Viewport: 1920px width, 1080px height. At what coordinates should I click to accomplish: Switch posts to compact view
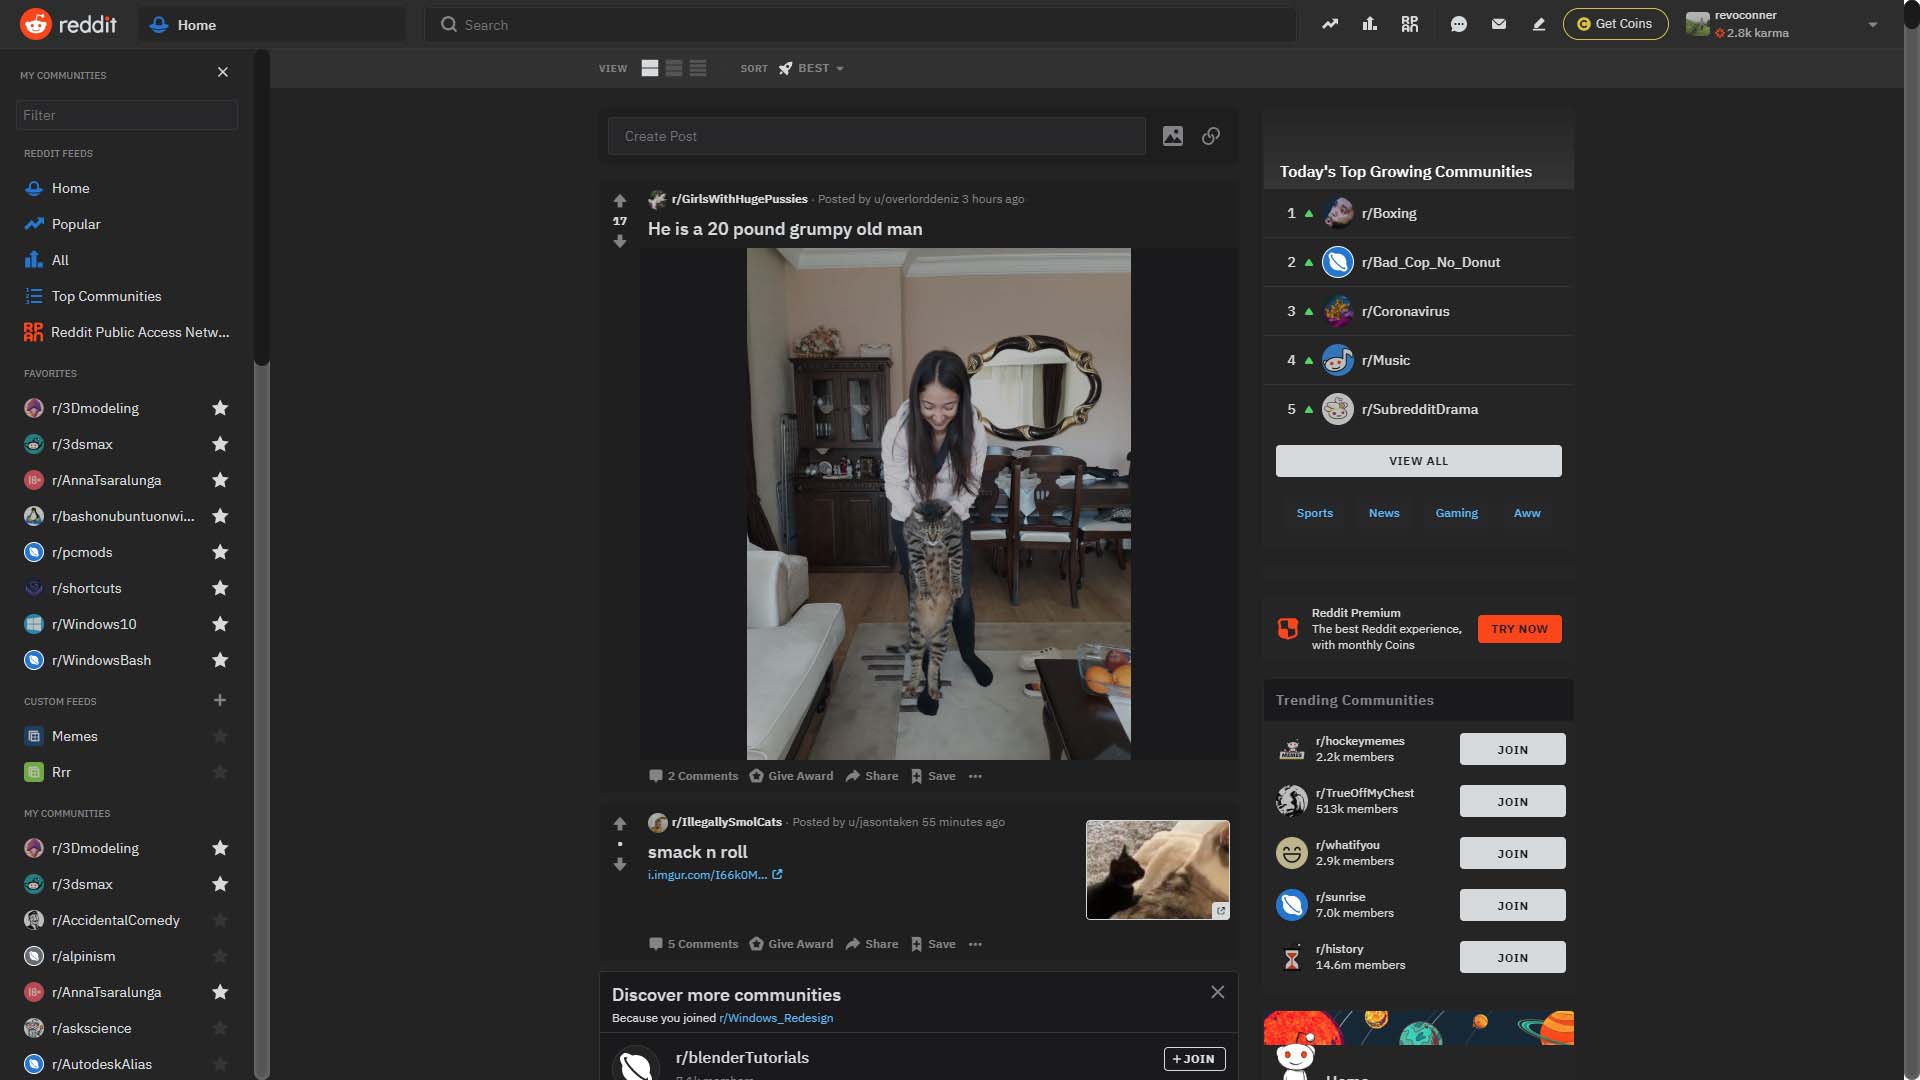(697, 68)
